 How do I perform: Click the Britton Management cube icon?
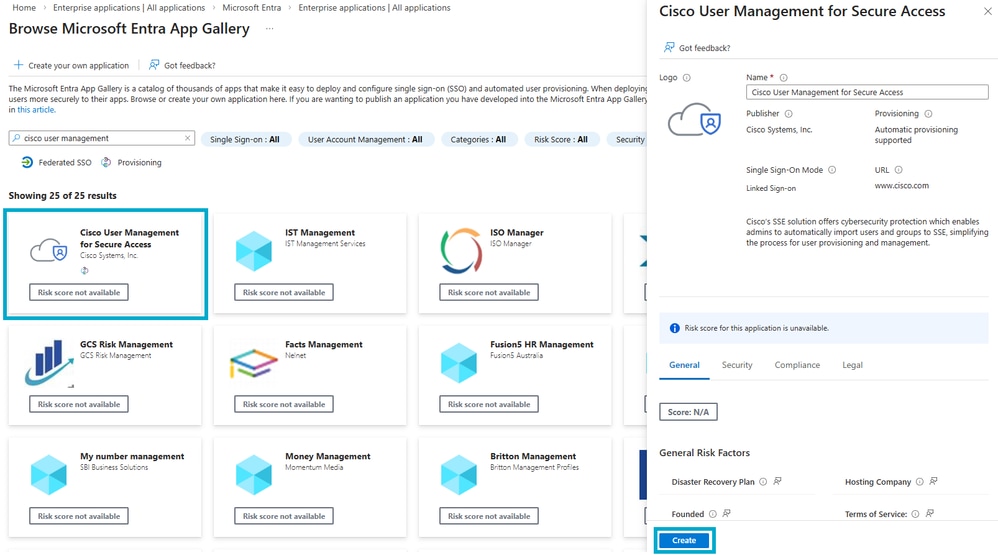click(x=458, y=475)
